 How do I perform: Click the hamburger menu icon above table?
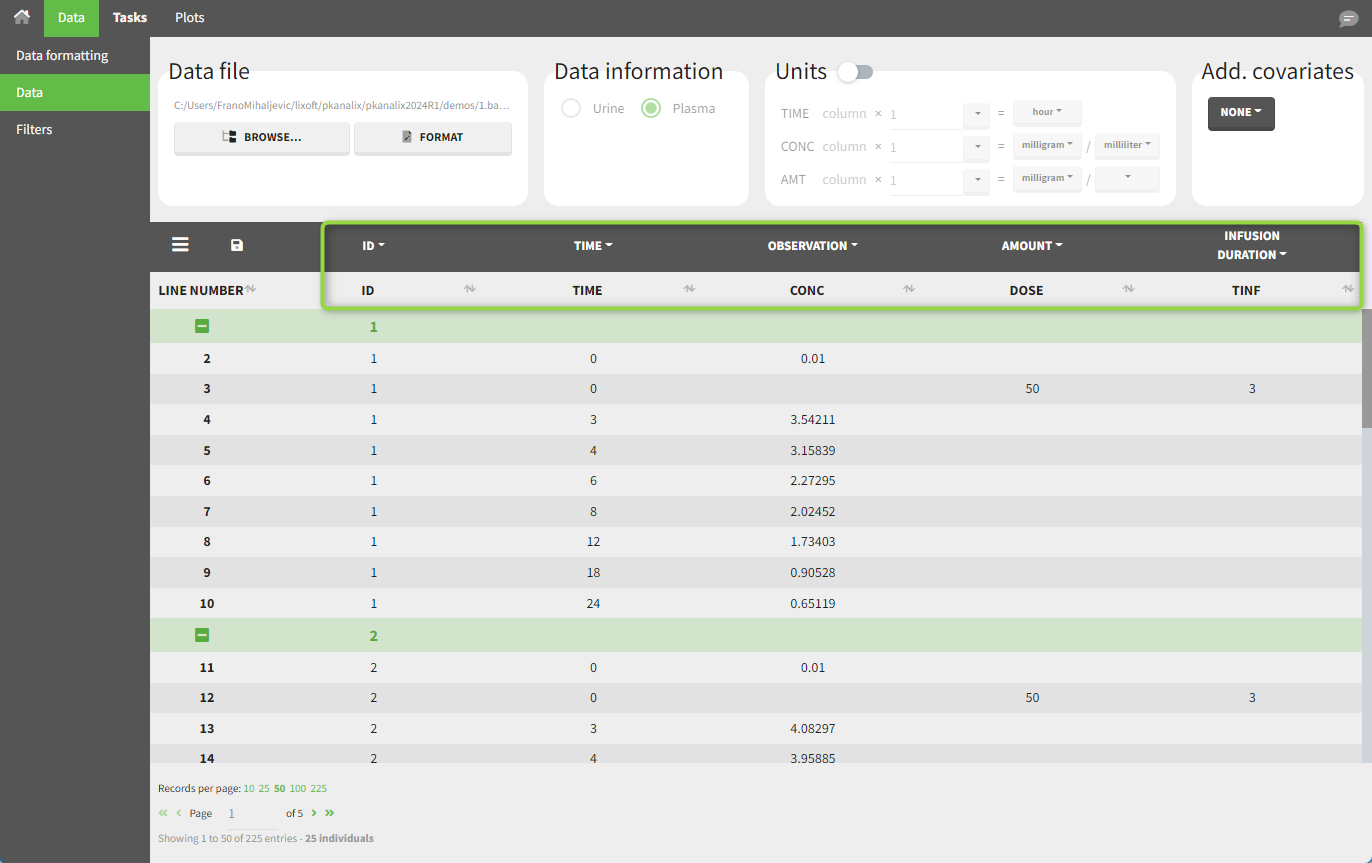[180, 245]
